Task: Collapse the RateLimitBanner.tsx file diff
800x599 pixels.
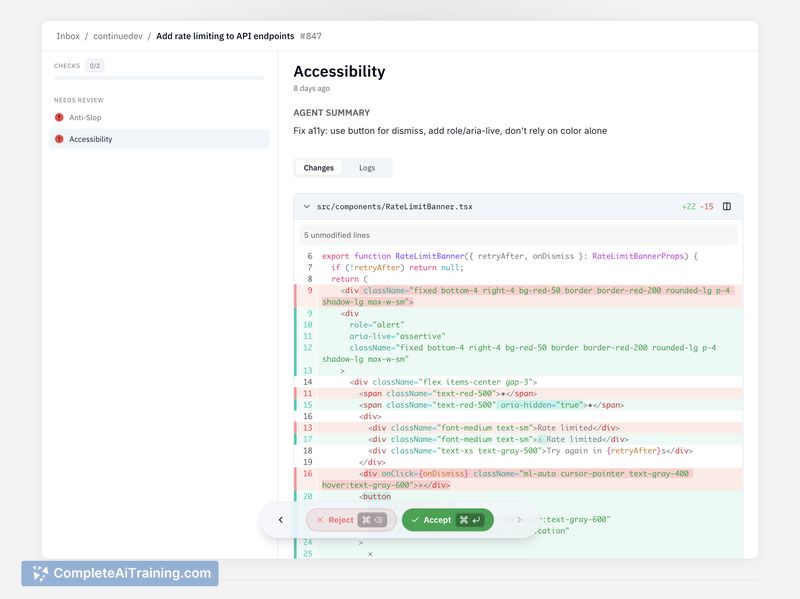Action: tap(306, 207)
